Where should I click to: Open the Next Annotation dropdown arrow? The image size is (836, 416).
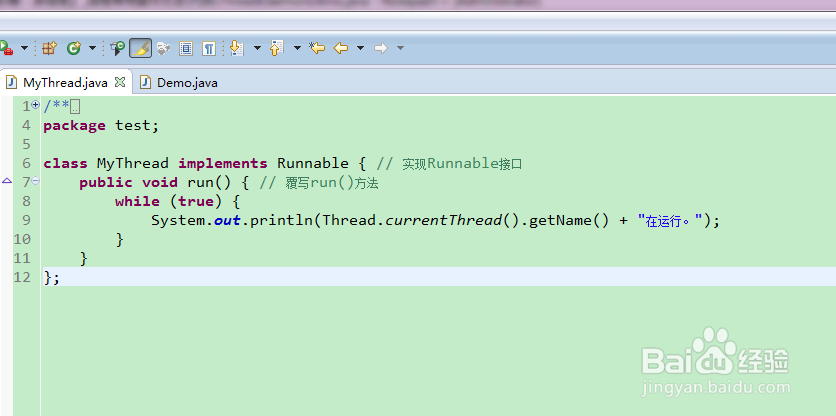pyautogui.click(x=258, y=49)
